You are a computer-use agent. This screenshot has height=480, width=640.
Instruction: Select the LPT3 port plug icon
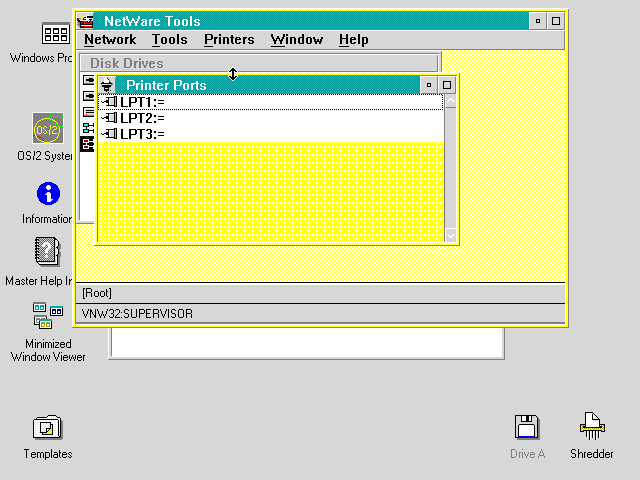point(109,134)
